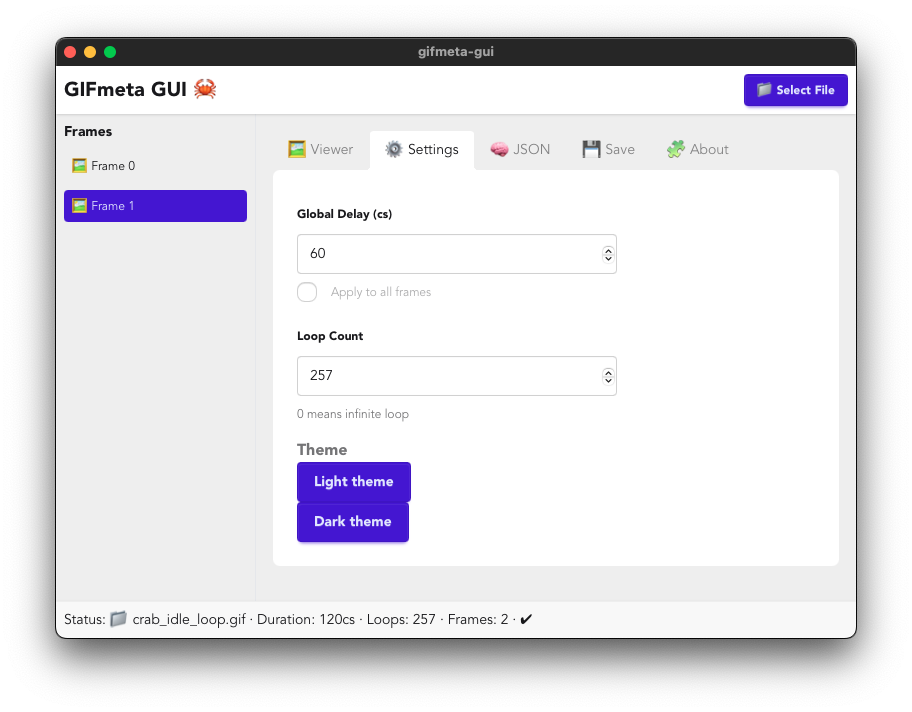Viewport: 912px width, 712px height.
Task: Click the framed picture icon on Frame 1
Action: coord(78,205)
